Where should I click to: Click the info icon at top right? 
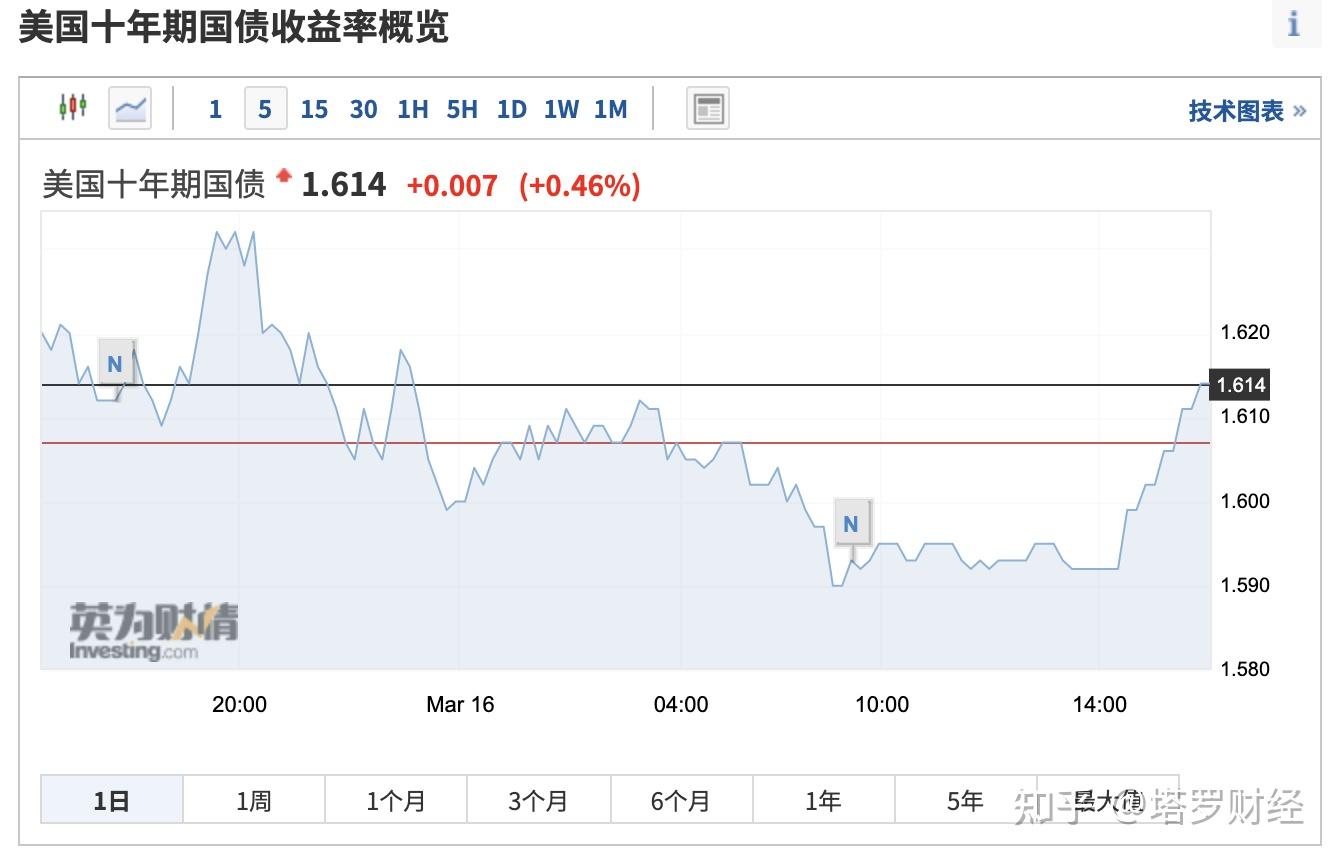[1294, 24]
